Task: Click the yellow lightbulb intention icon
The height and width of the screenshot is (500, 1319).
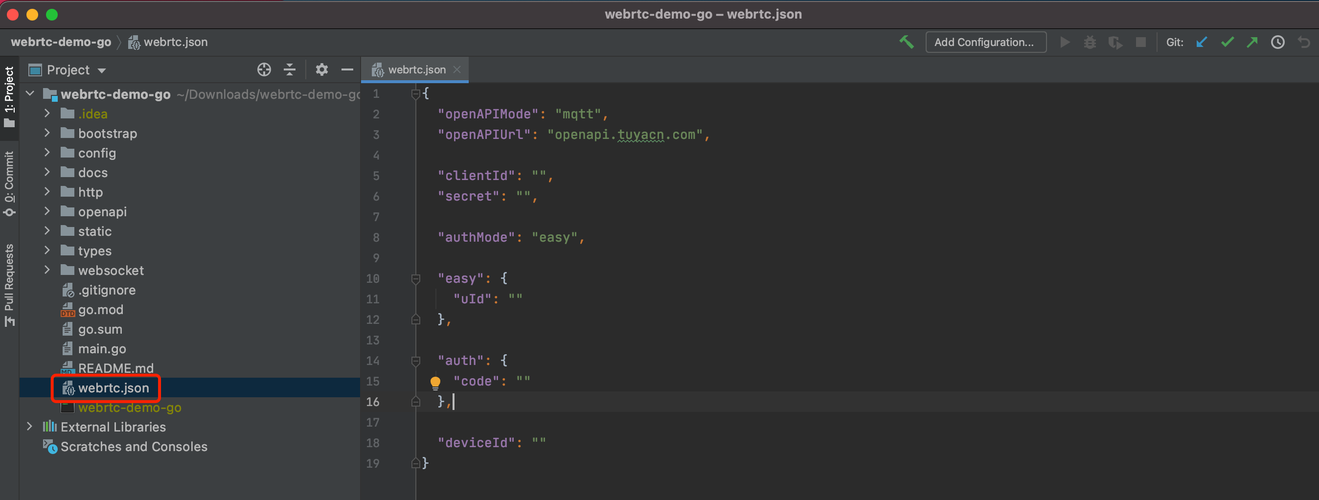Action: pos(435,382)
